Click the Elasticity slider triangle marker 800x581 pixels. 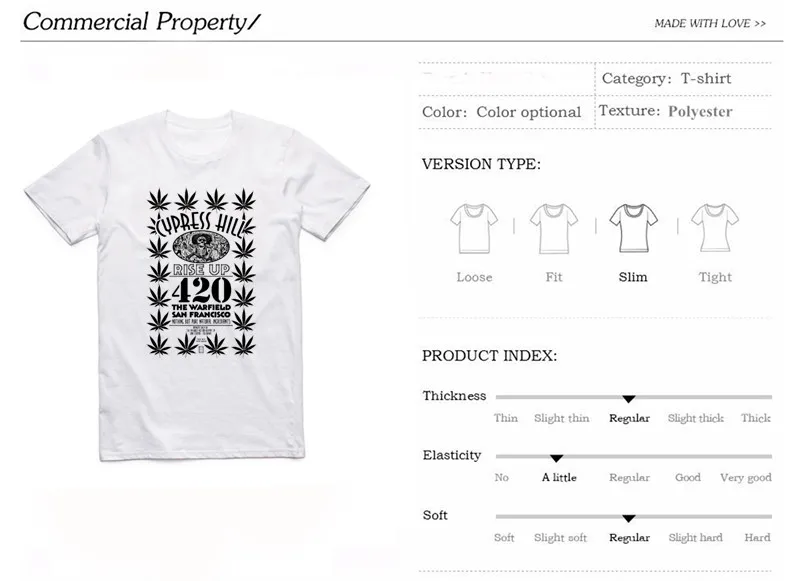557,459
